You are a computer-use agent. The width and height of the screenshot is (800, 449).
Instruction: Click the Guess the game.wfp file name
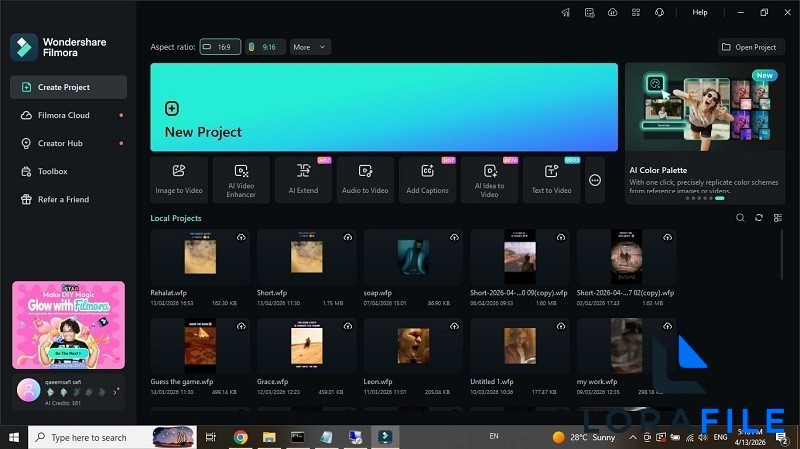click(x=182, y=382)
